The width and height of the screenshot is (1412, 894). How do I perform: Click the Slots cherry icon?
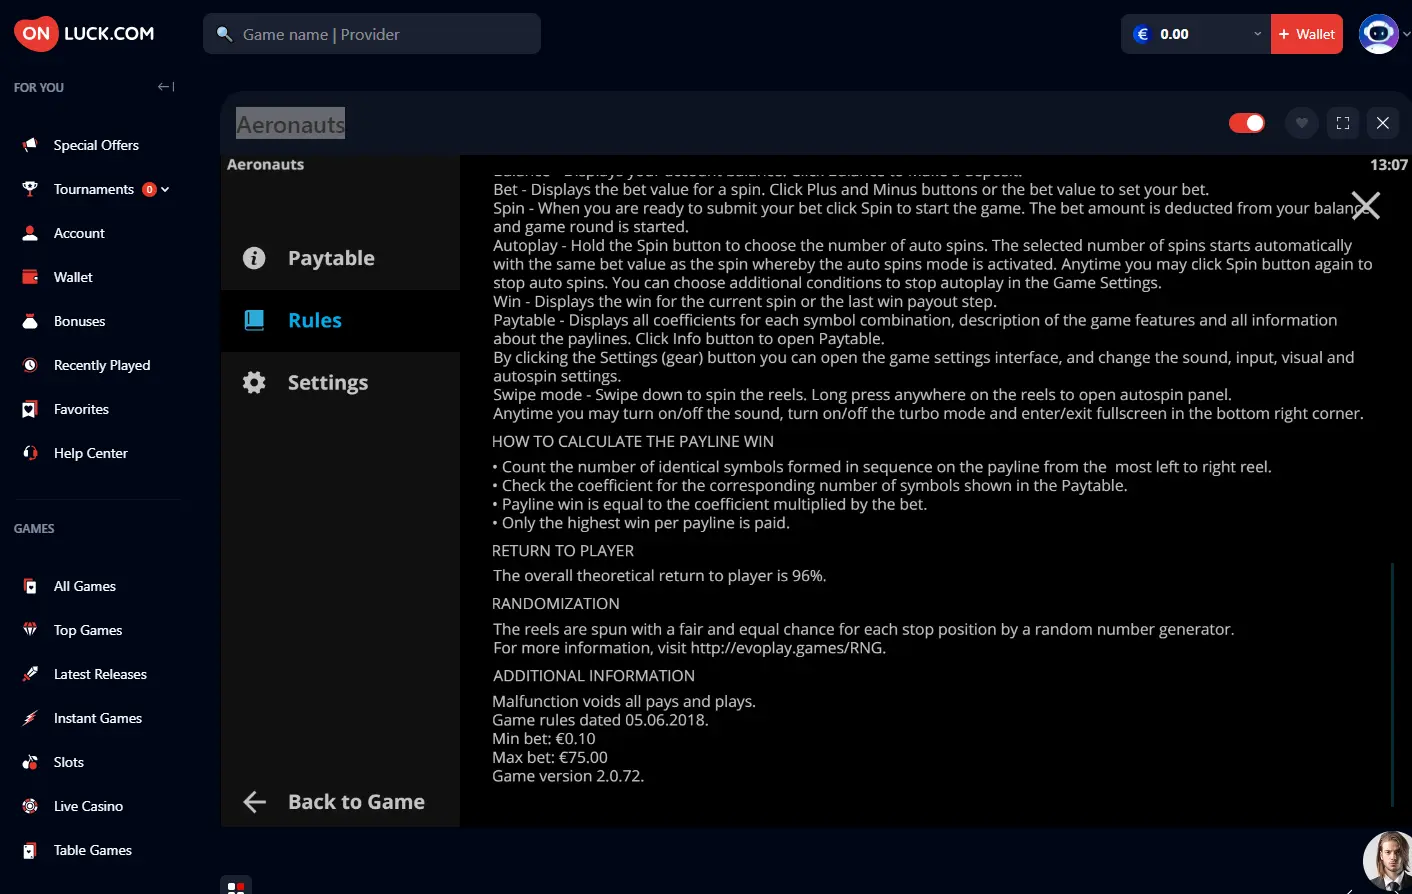click(x=30, y=762)
